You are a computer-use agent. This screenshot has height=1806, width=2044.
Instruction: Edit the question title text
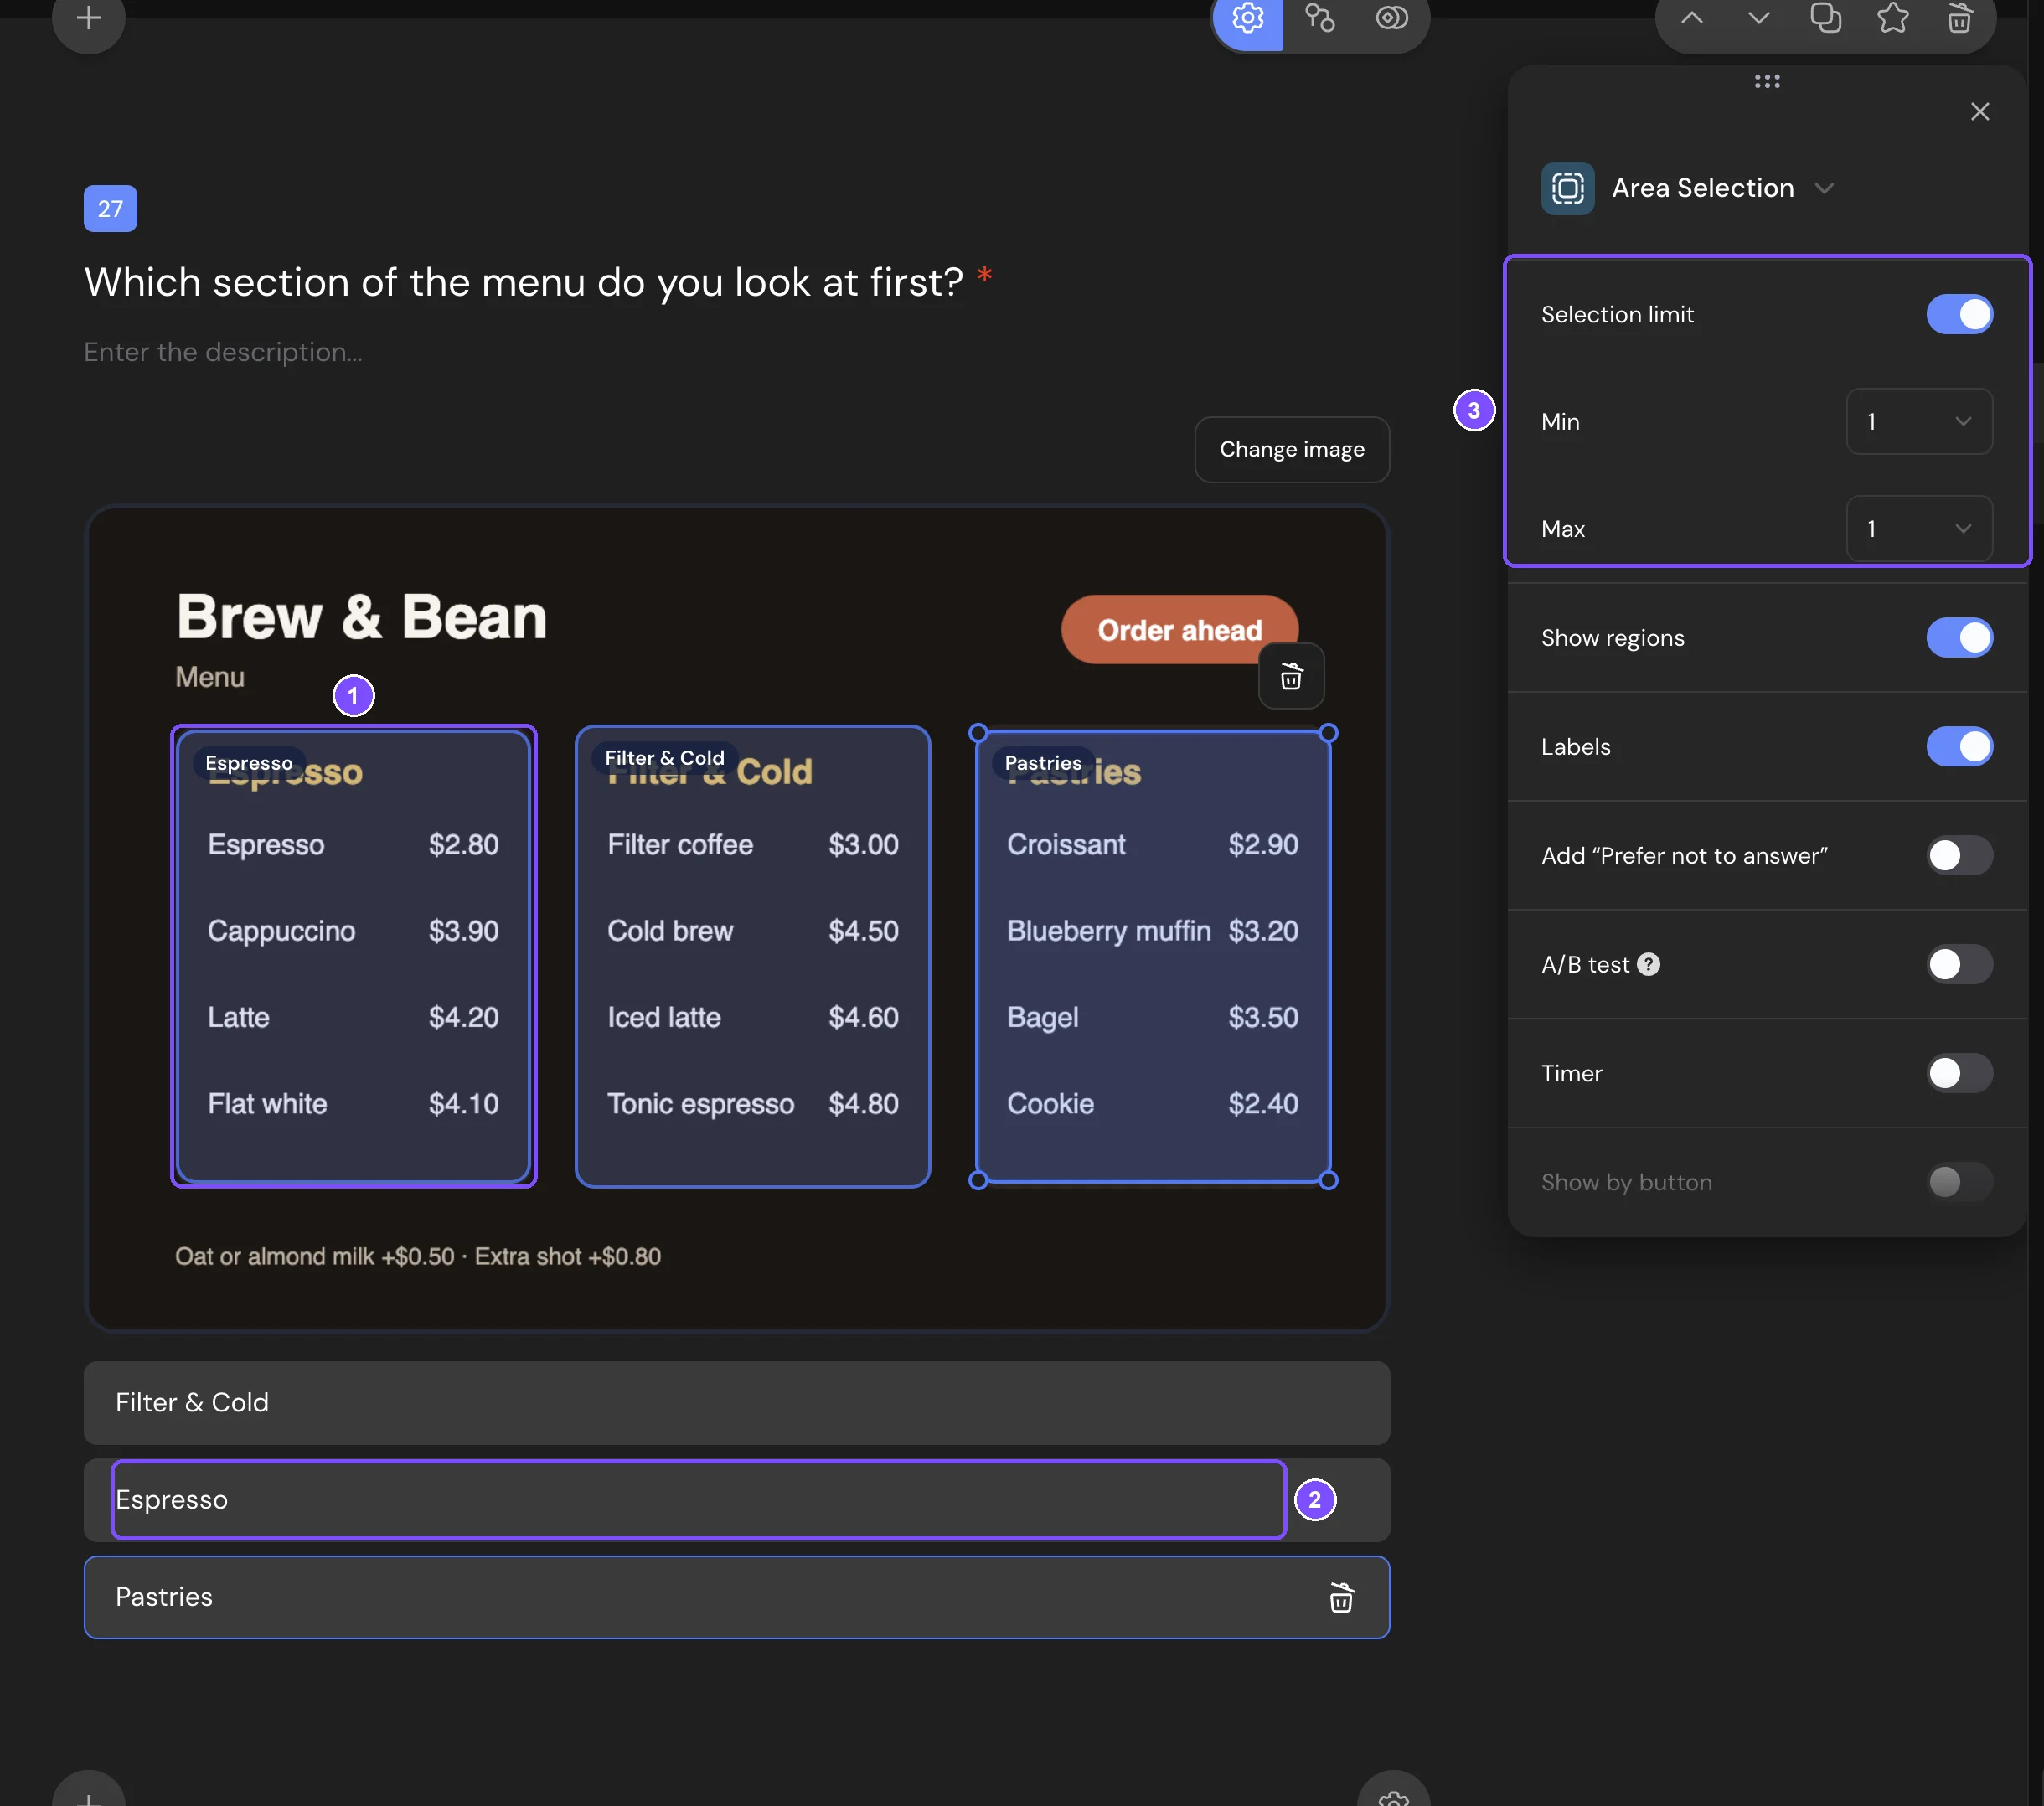click(x=523, y=282)
